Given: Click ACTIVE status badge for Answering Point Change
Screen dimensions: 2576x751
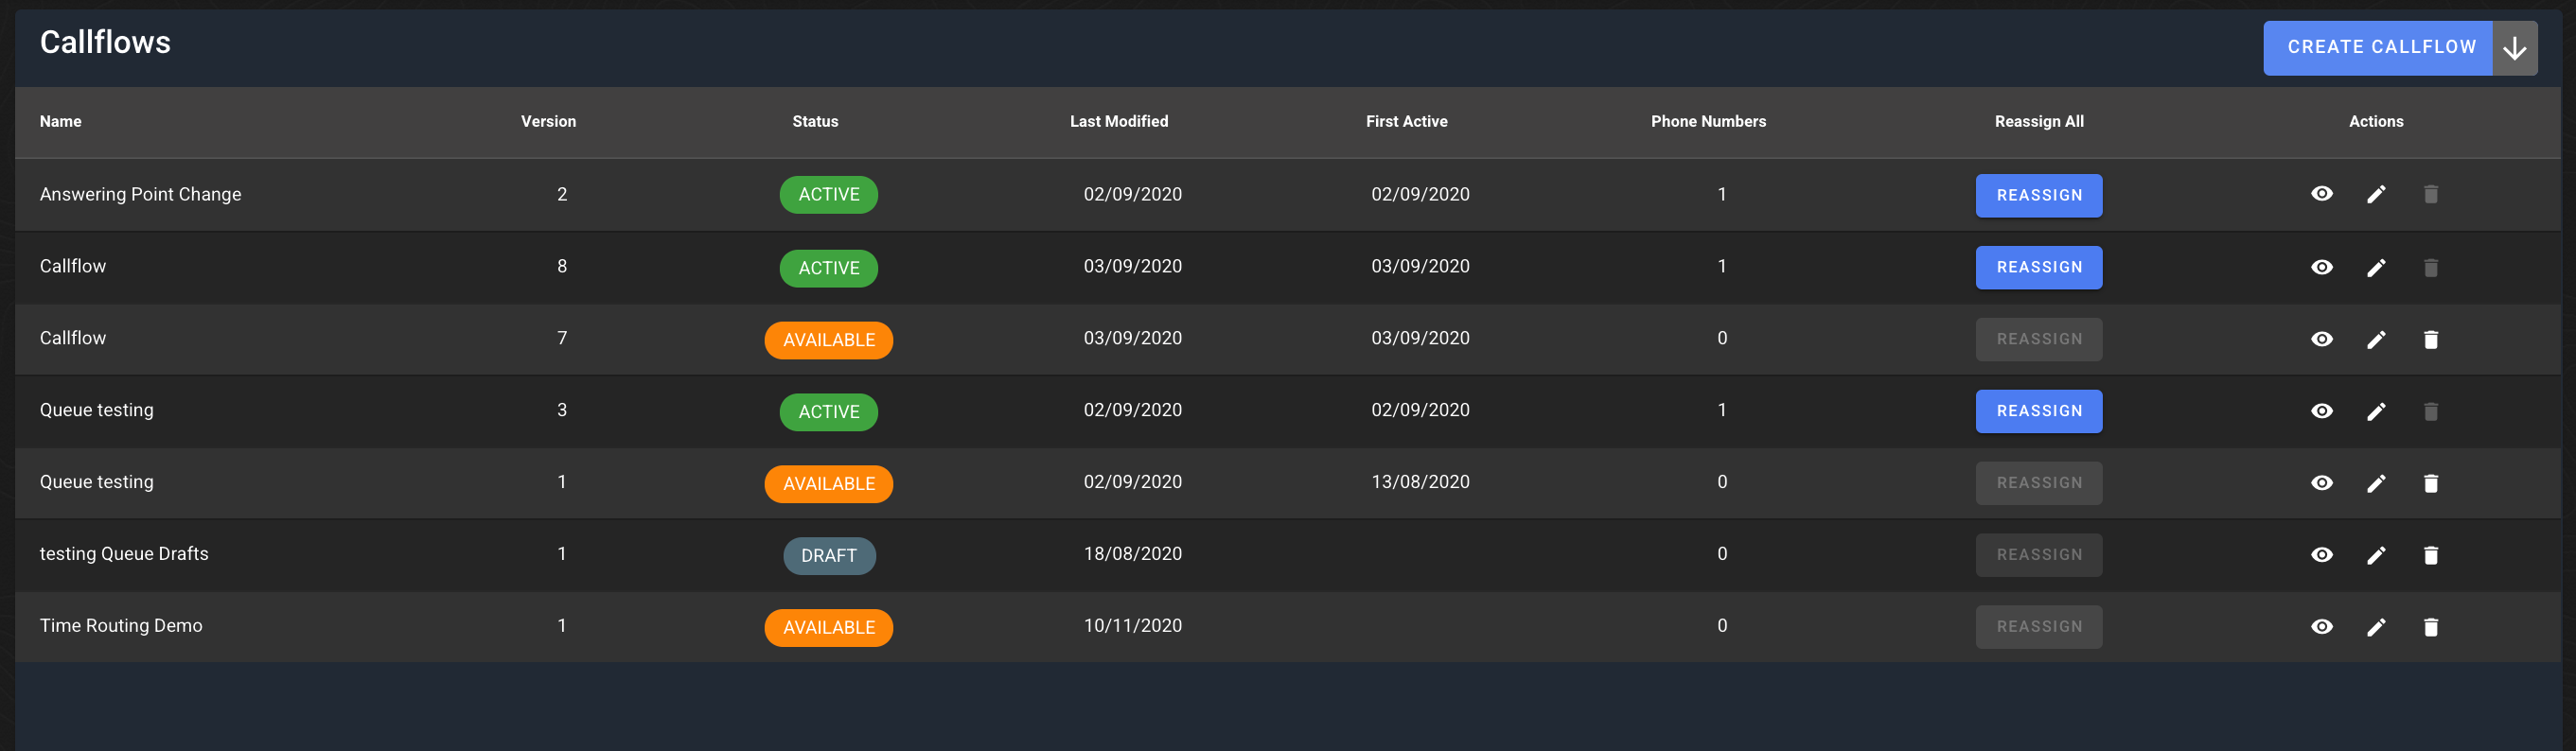Looking at the screenshot, I should pos(828,195).
